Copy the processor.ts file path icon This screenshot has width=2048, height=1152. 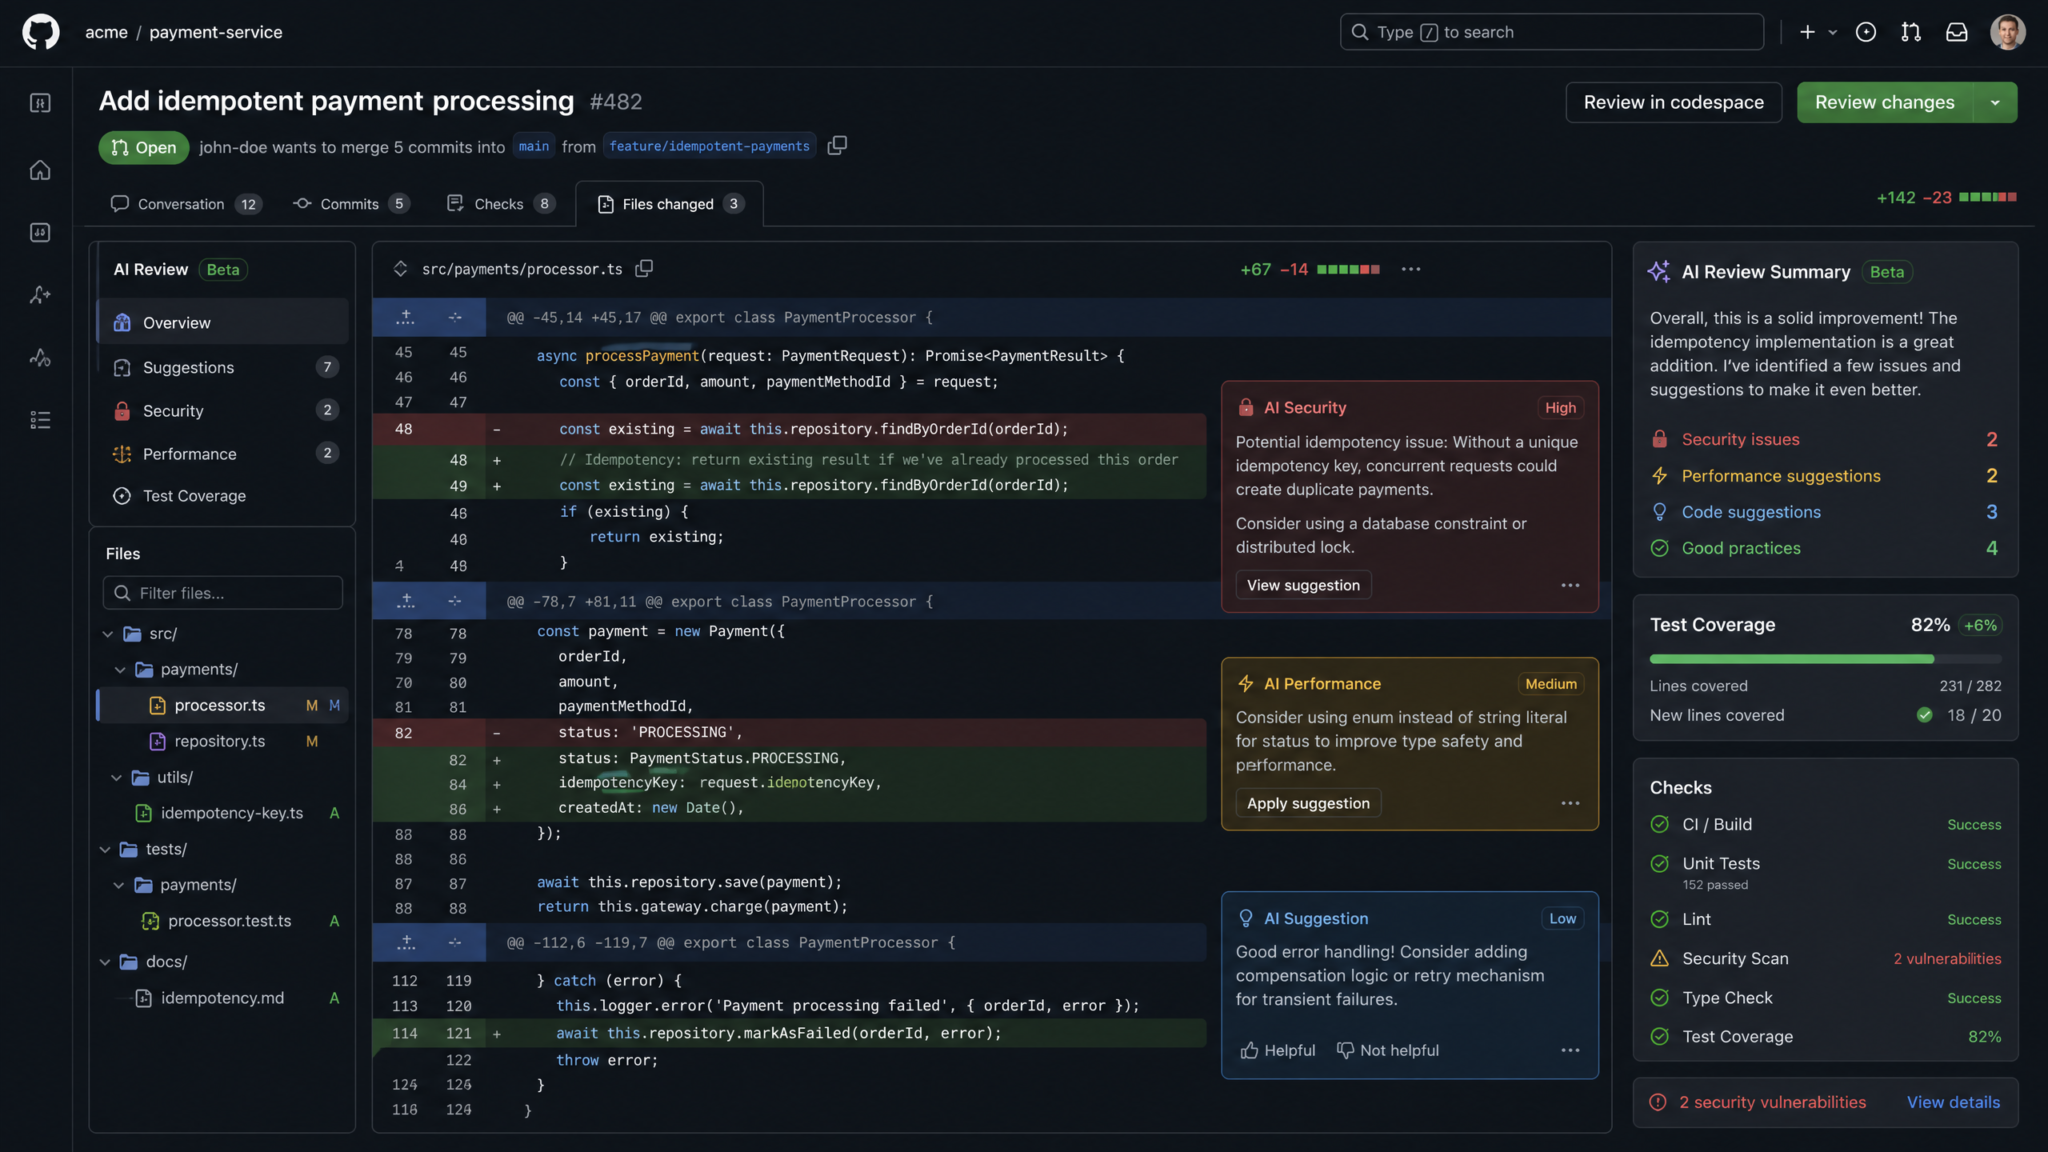645,269
